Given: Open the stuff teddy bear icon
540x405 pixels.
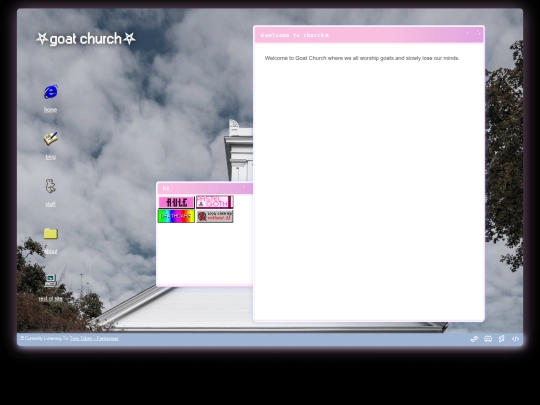Looking at the screenshot, I should pyautogui.click(x=50, y=186).
